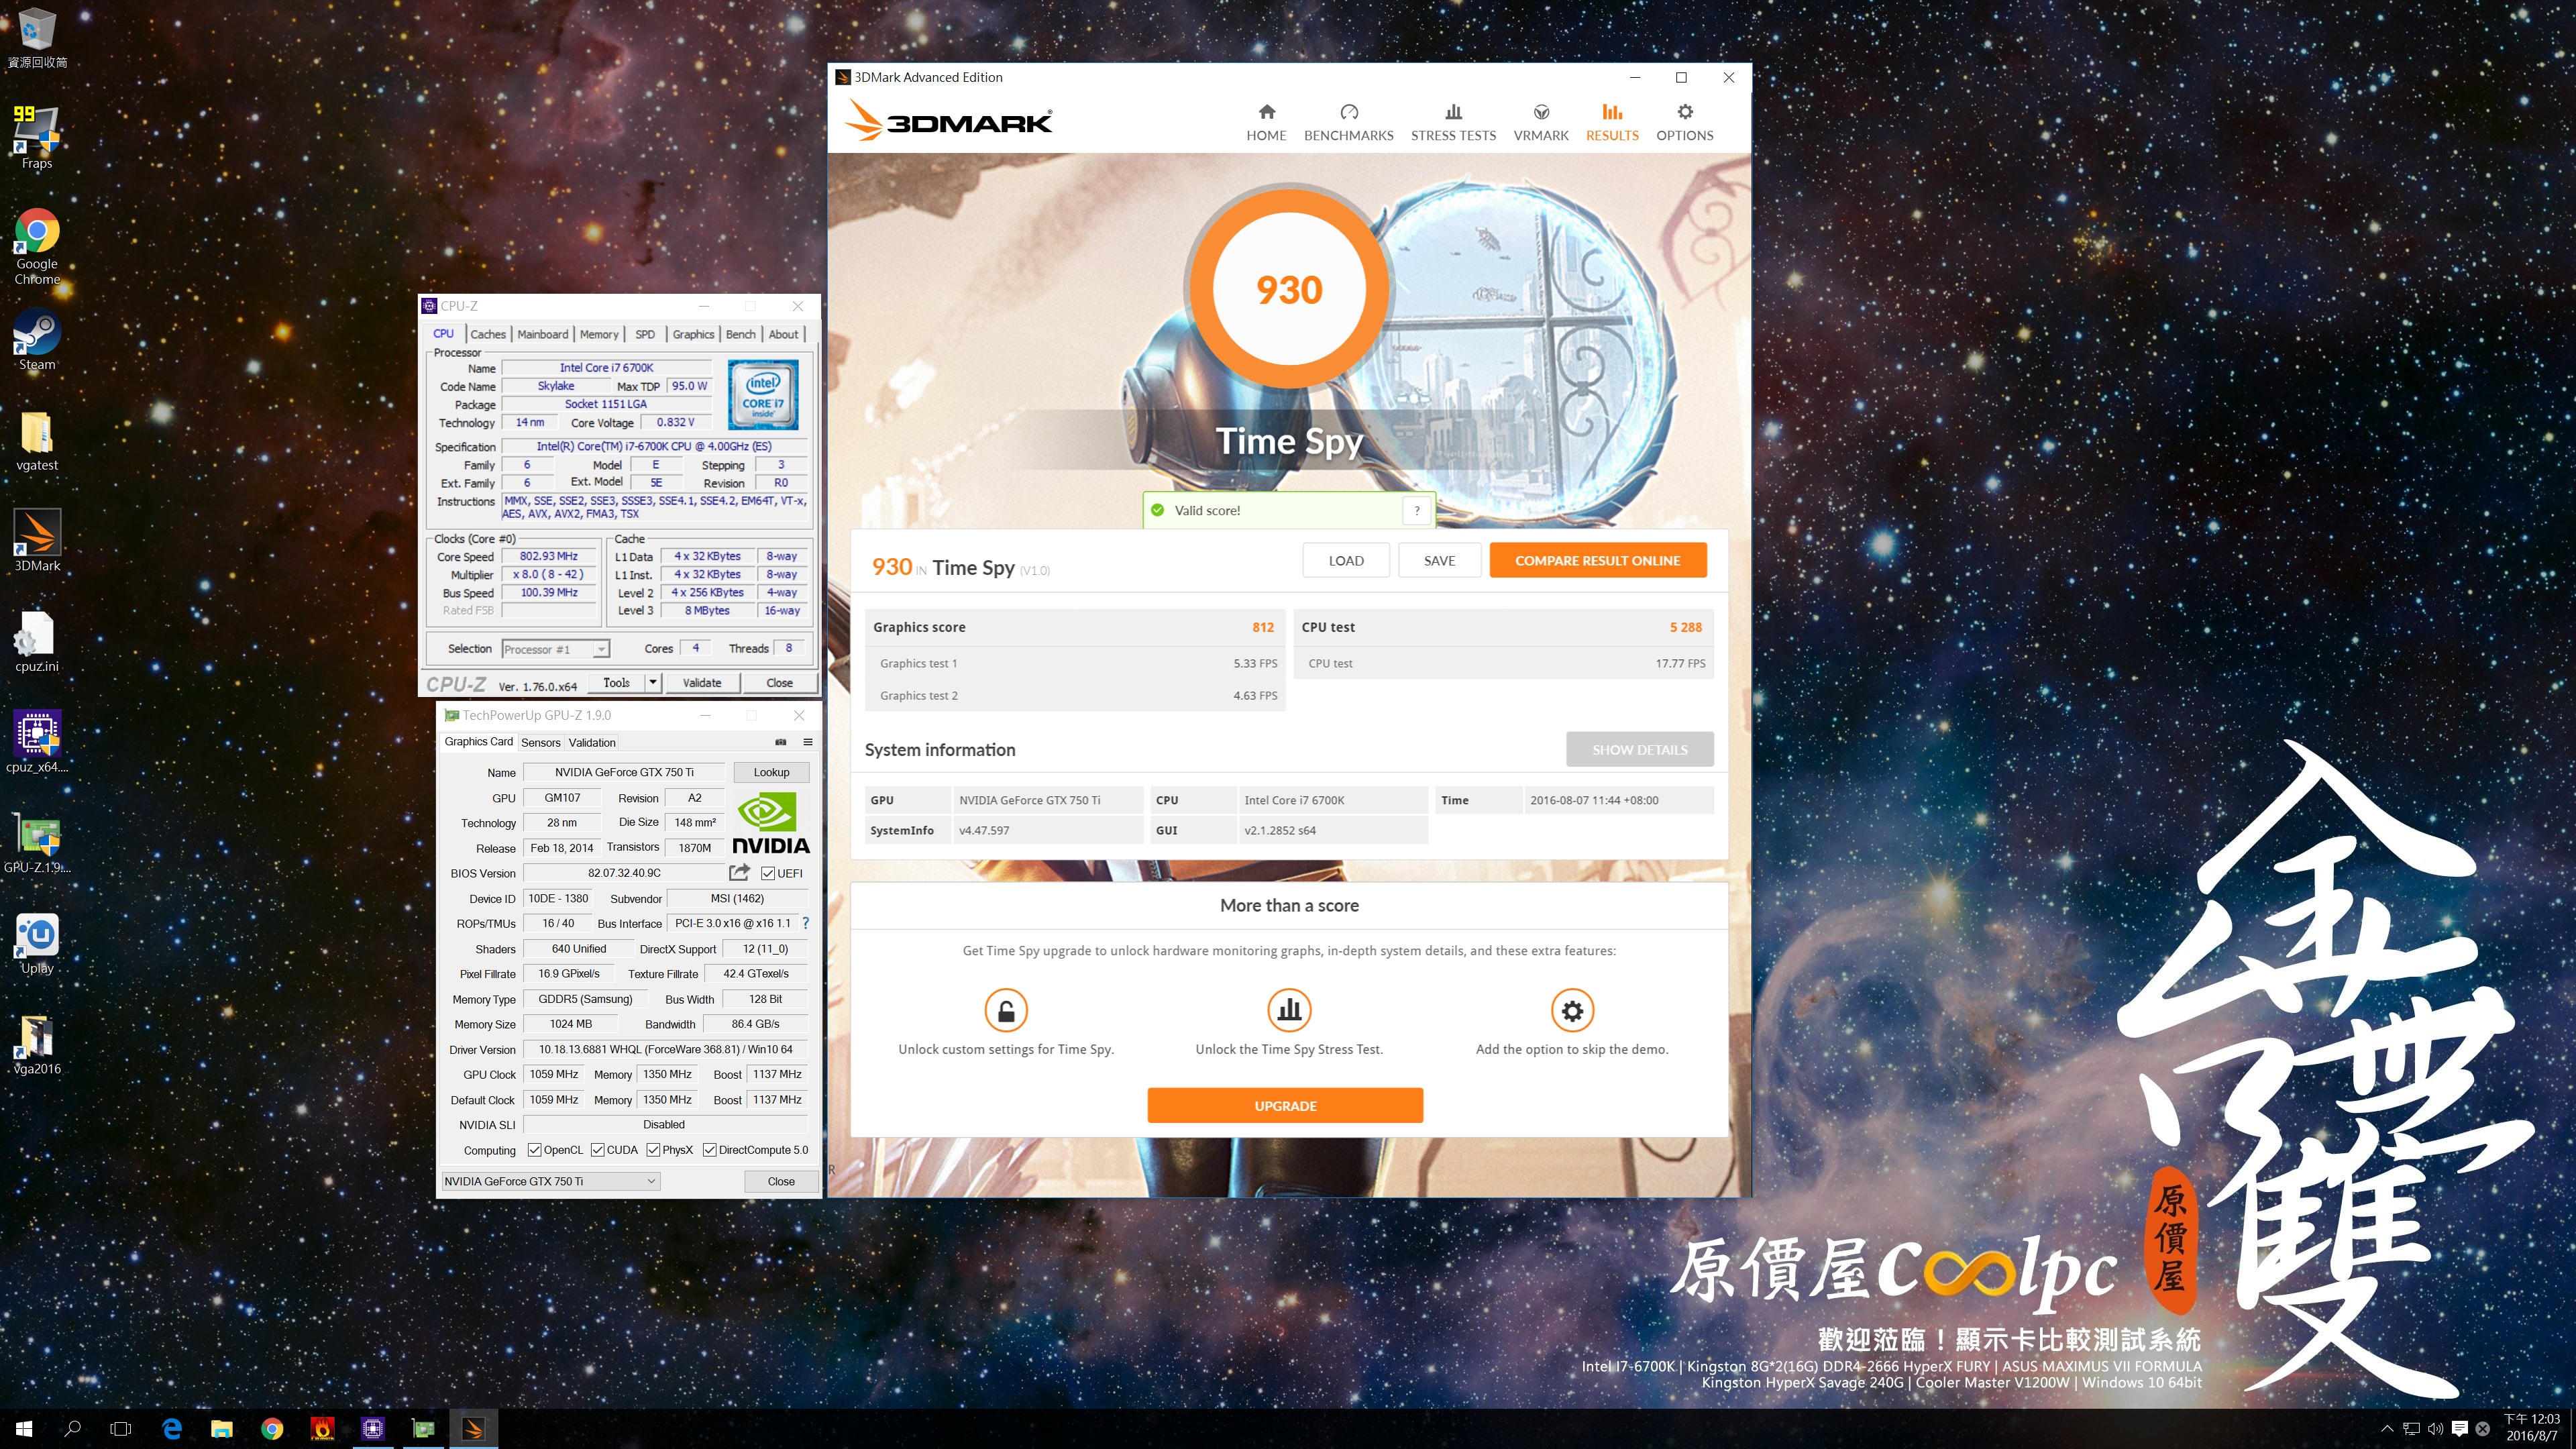Viewport: 2576px width, 1449px height.
Task: Click the GPU-Z screenshot camera icon
Action: 781,742
